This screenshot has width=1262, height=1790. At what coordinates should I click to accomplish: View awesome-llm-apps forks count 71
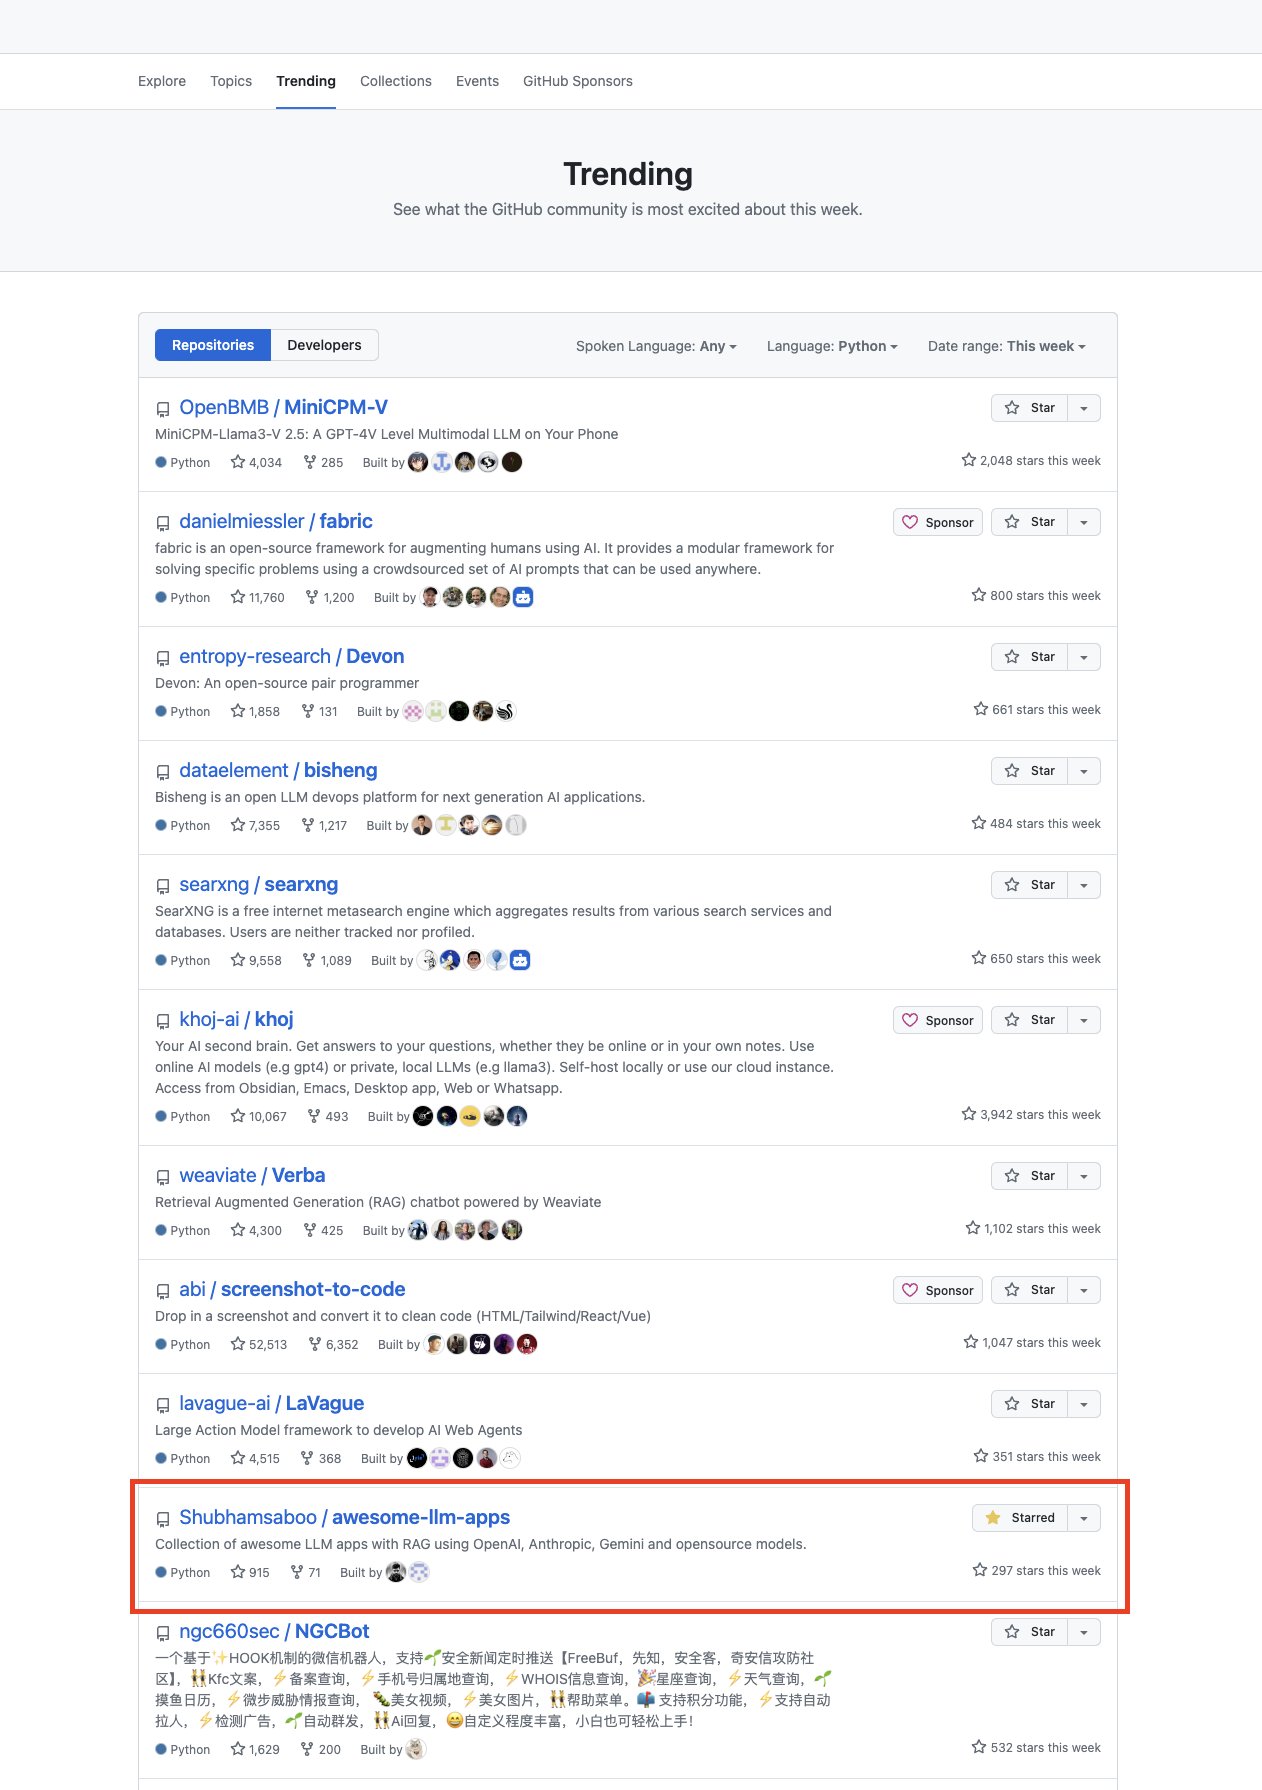(x=306, y=1572)
